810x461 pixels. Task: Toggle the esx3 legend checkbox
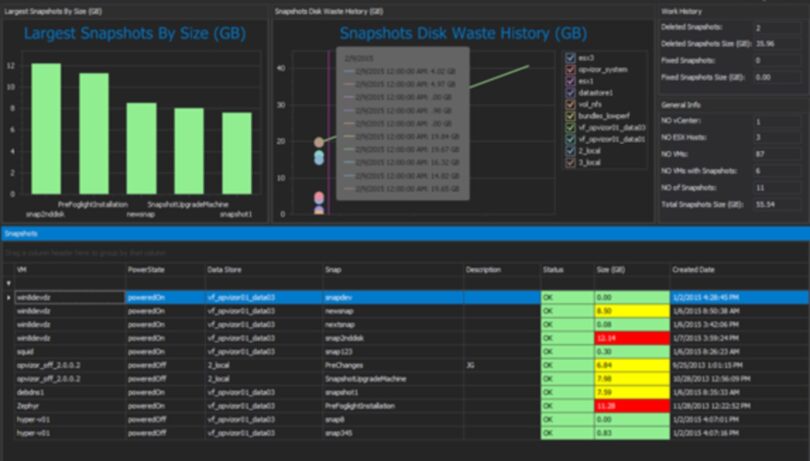pyautogui.click(x=570, y=58)
